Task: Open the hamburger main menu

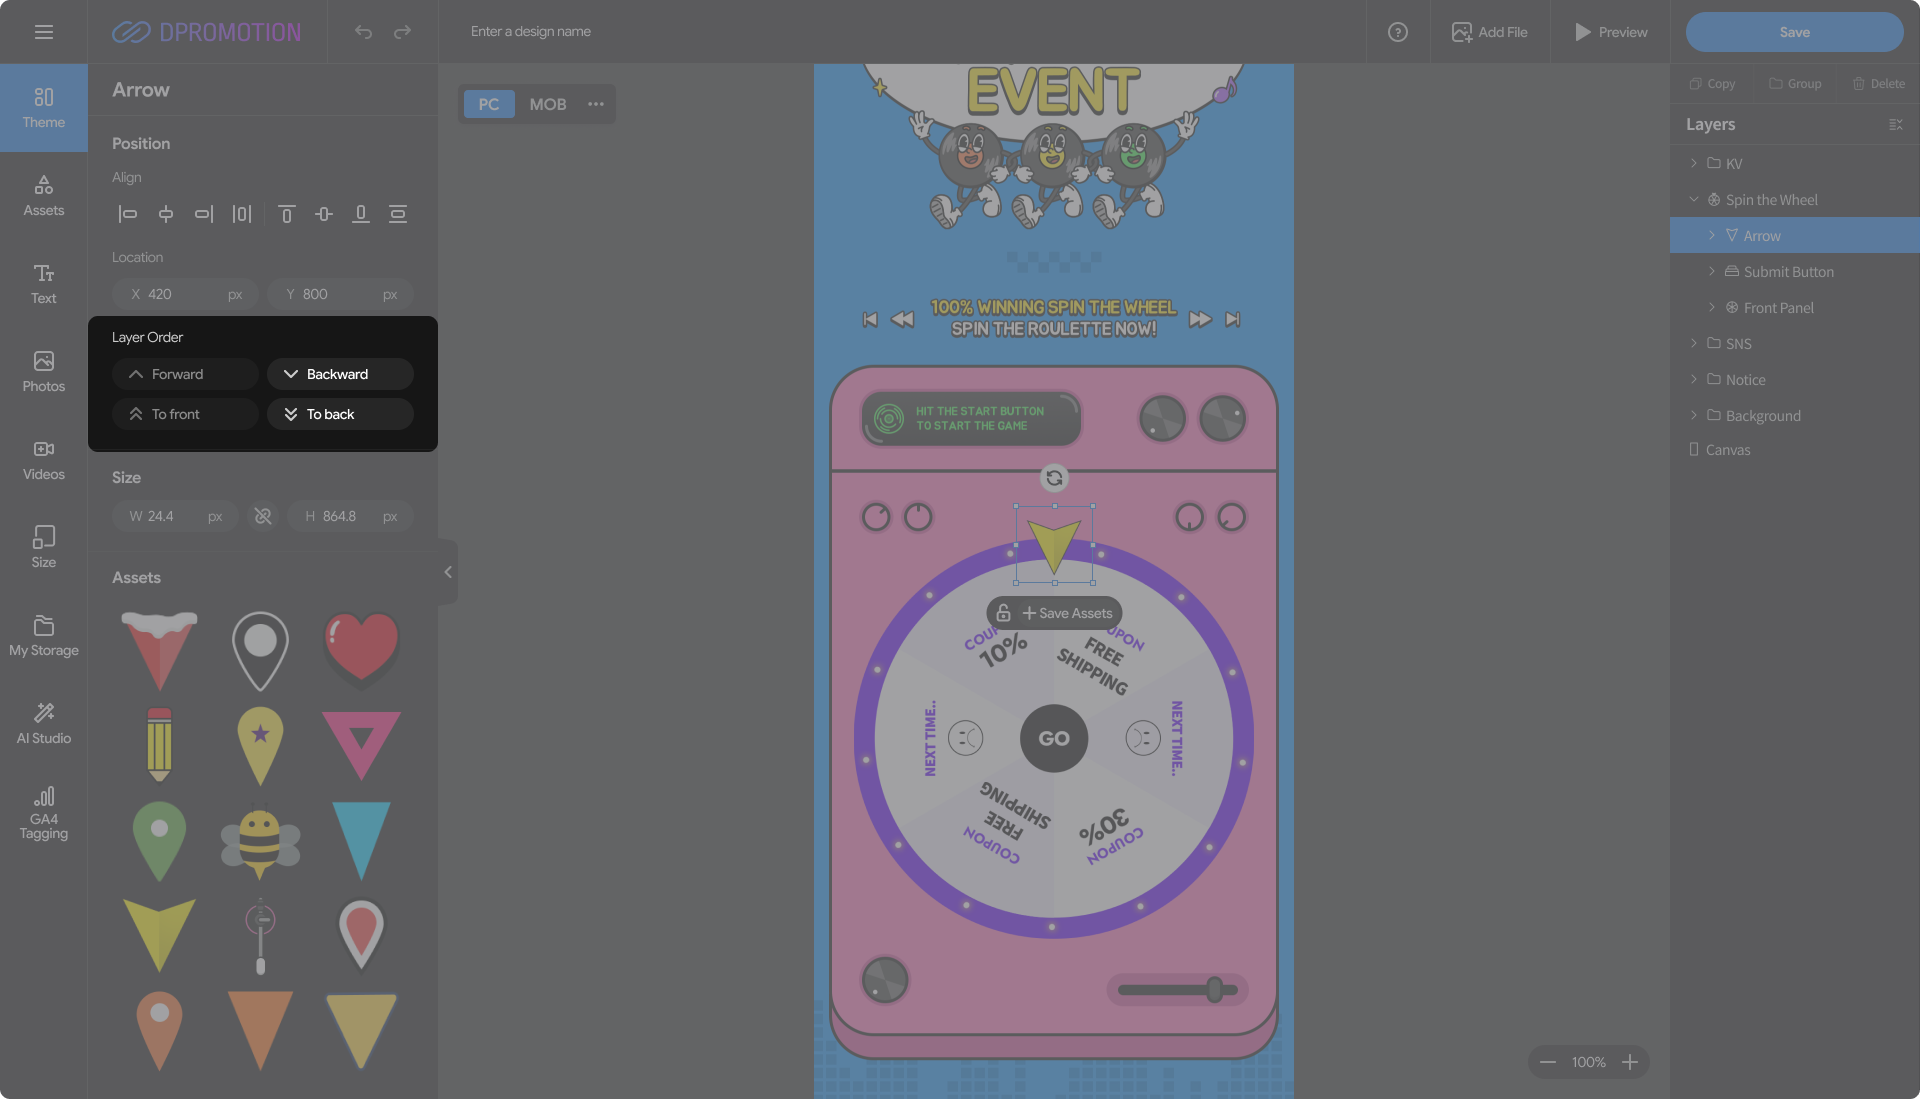Action: (43, 32)
